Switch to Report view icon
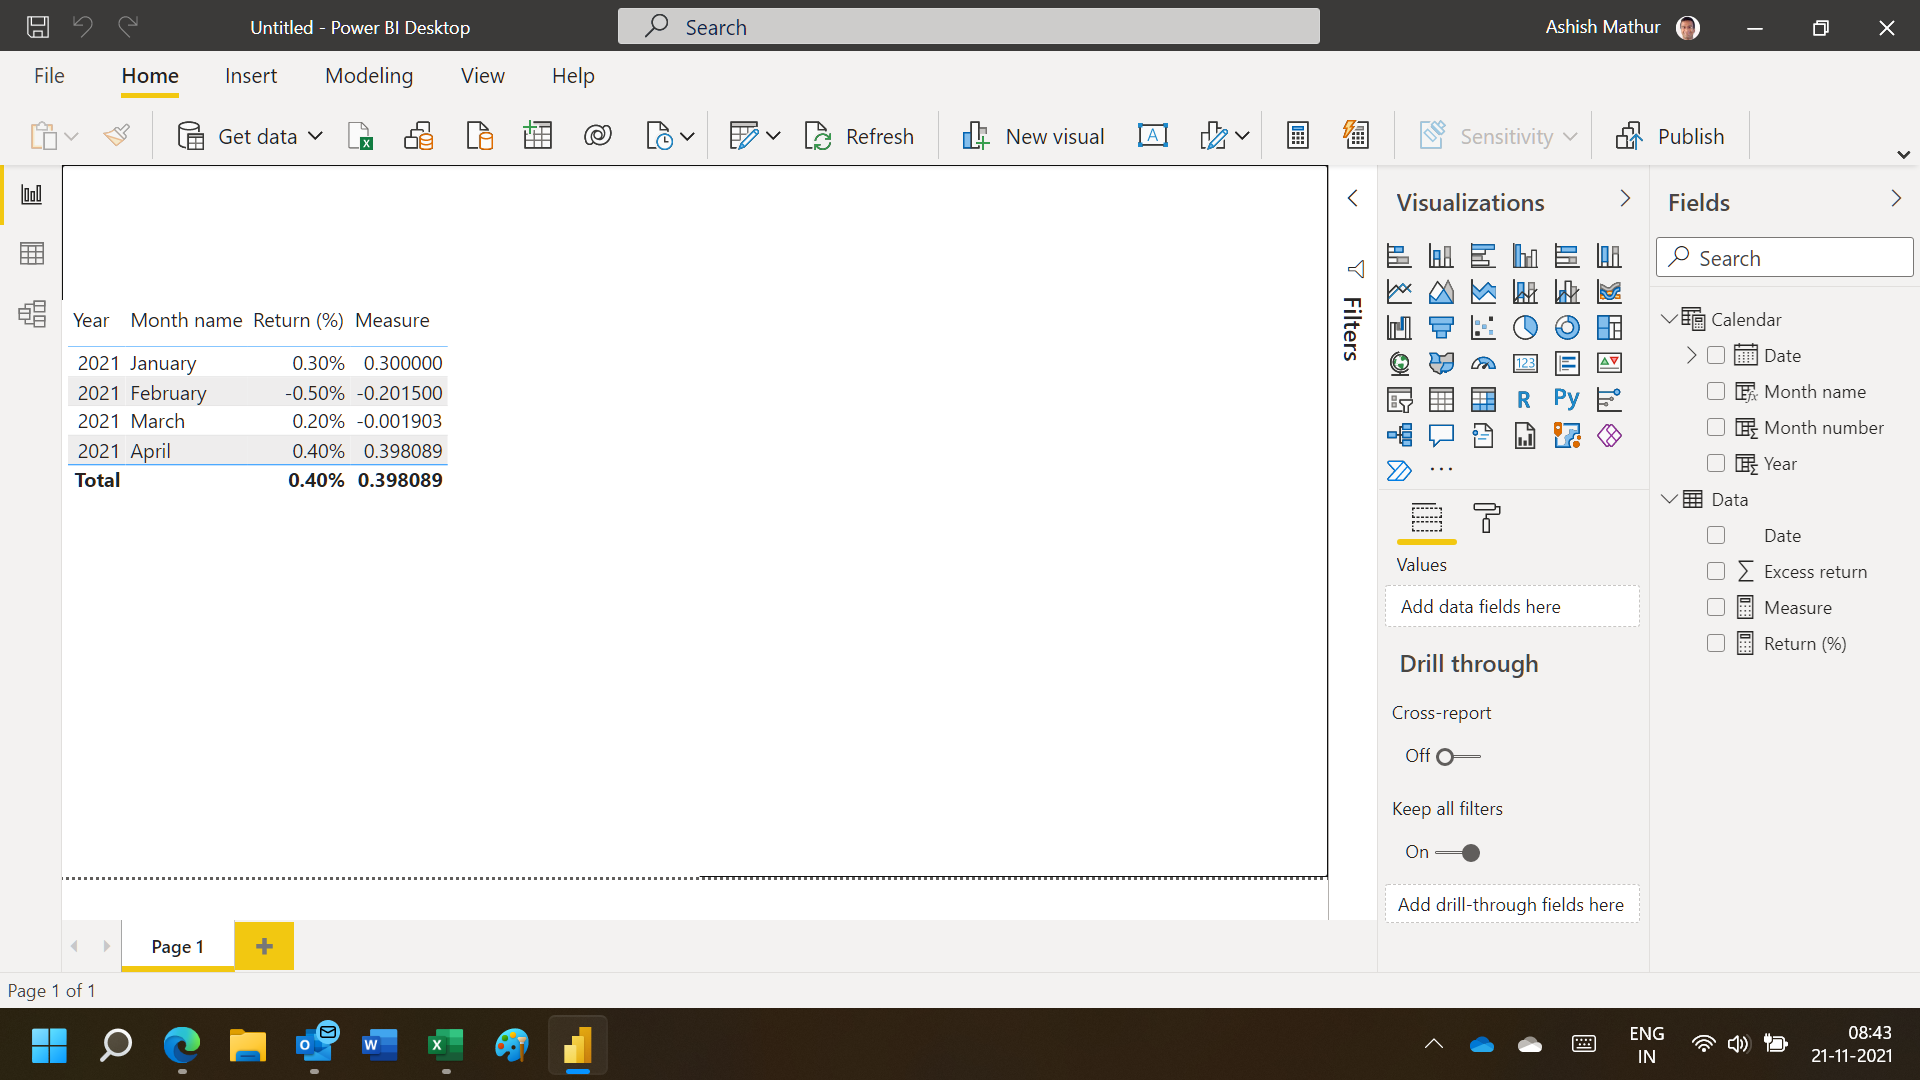 coord(32,194)
